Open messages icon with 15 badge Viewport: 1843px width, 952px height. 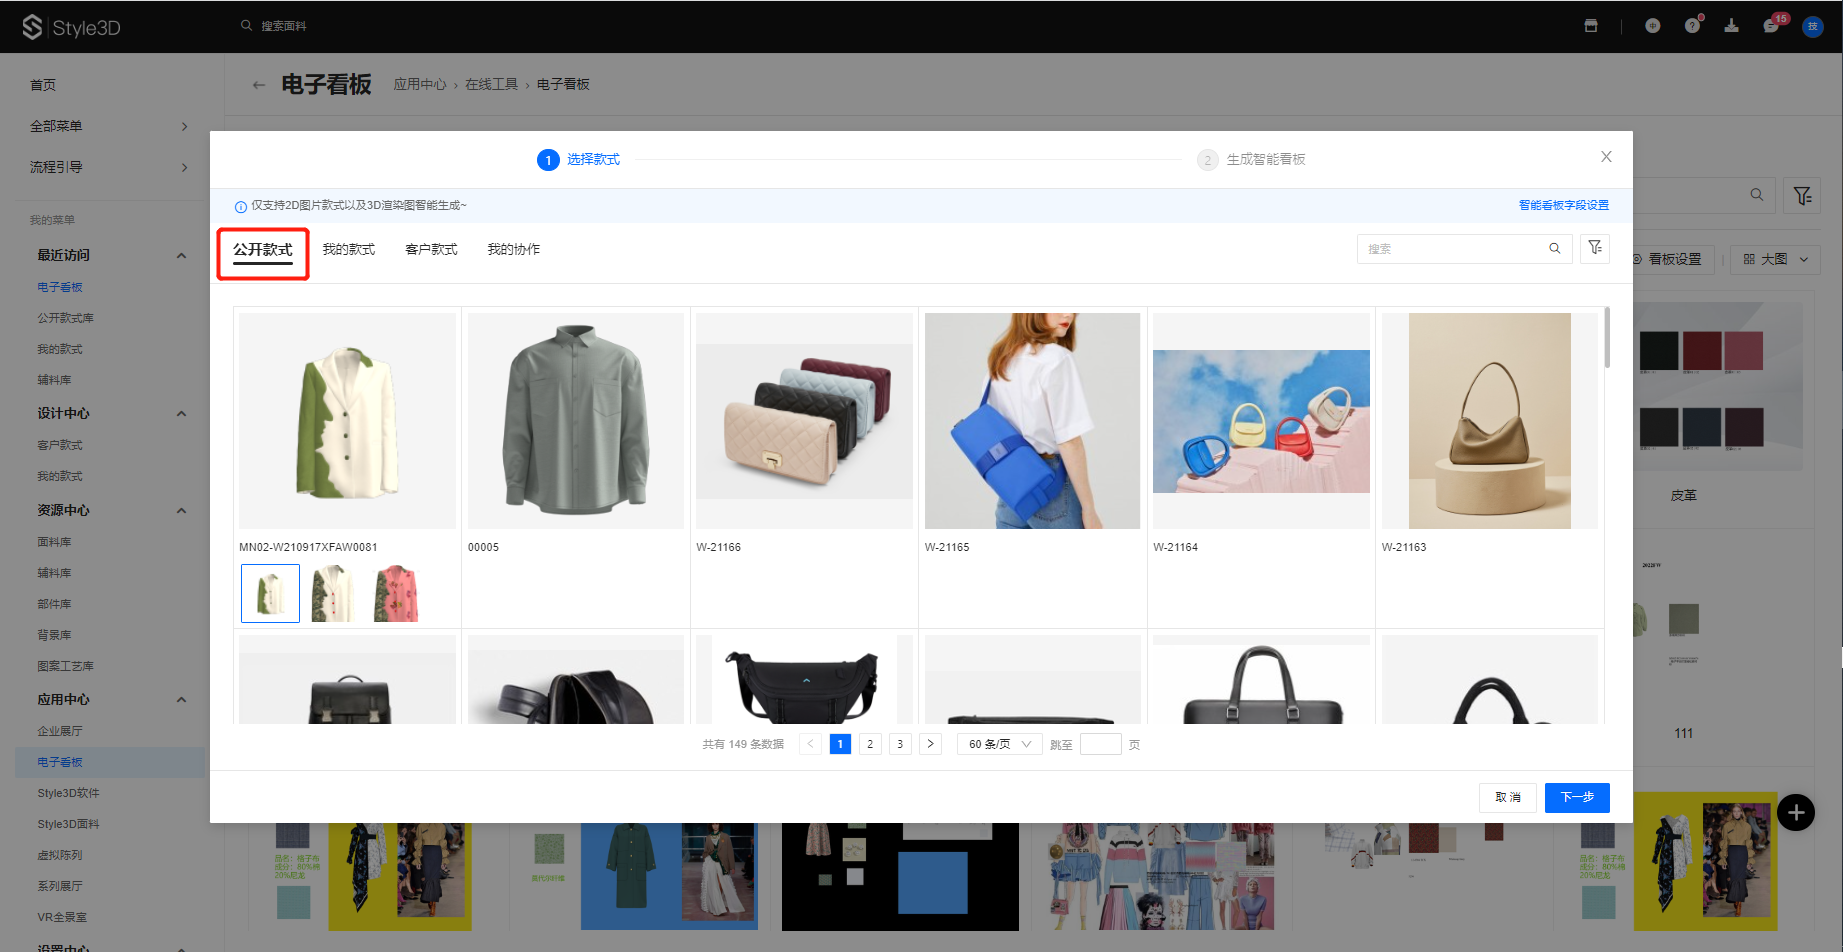click(1771, 26)
